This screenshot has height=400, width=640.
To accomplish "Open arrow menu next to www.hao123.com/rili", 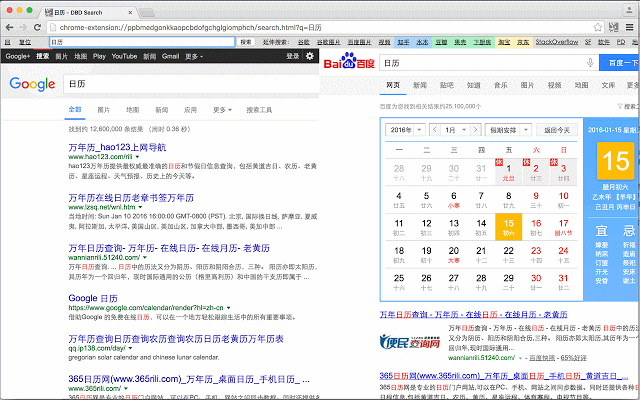I will pos(138,157).
